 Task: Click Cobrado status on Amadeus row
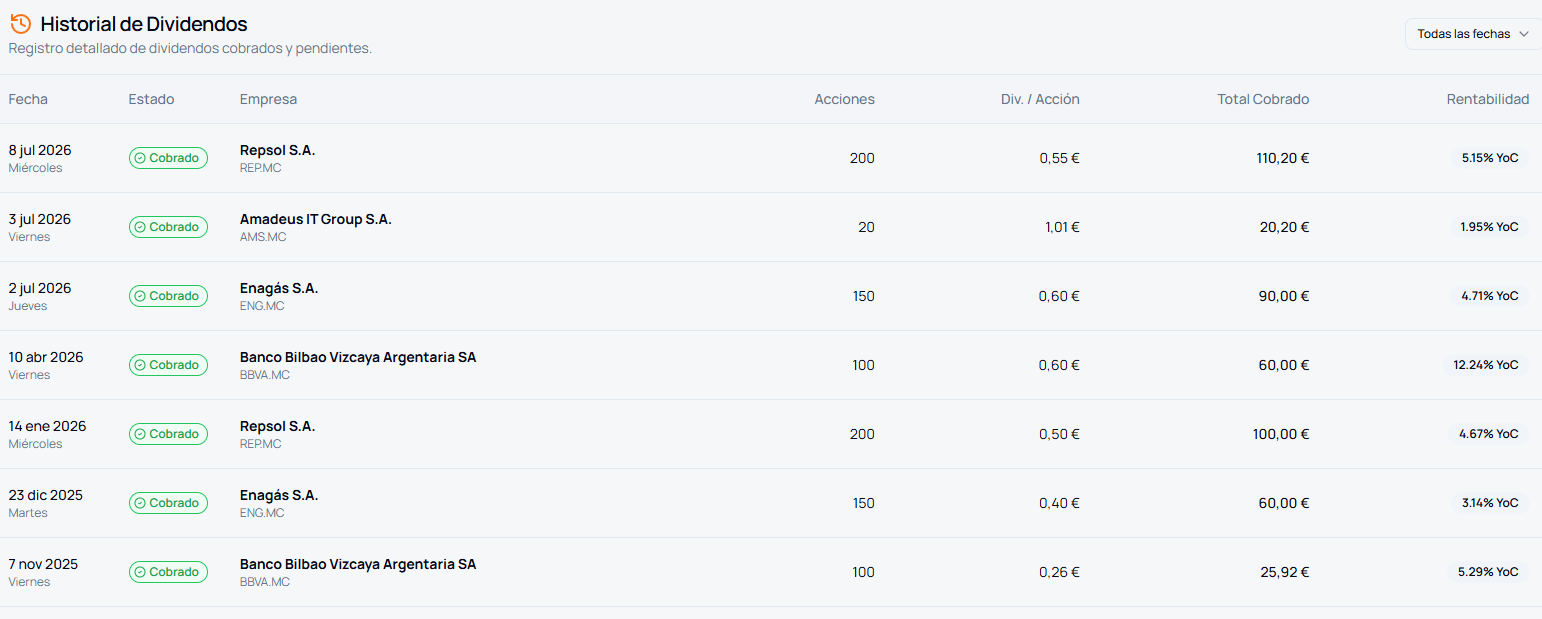pyautogui.click(x=168, y=227)
